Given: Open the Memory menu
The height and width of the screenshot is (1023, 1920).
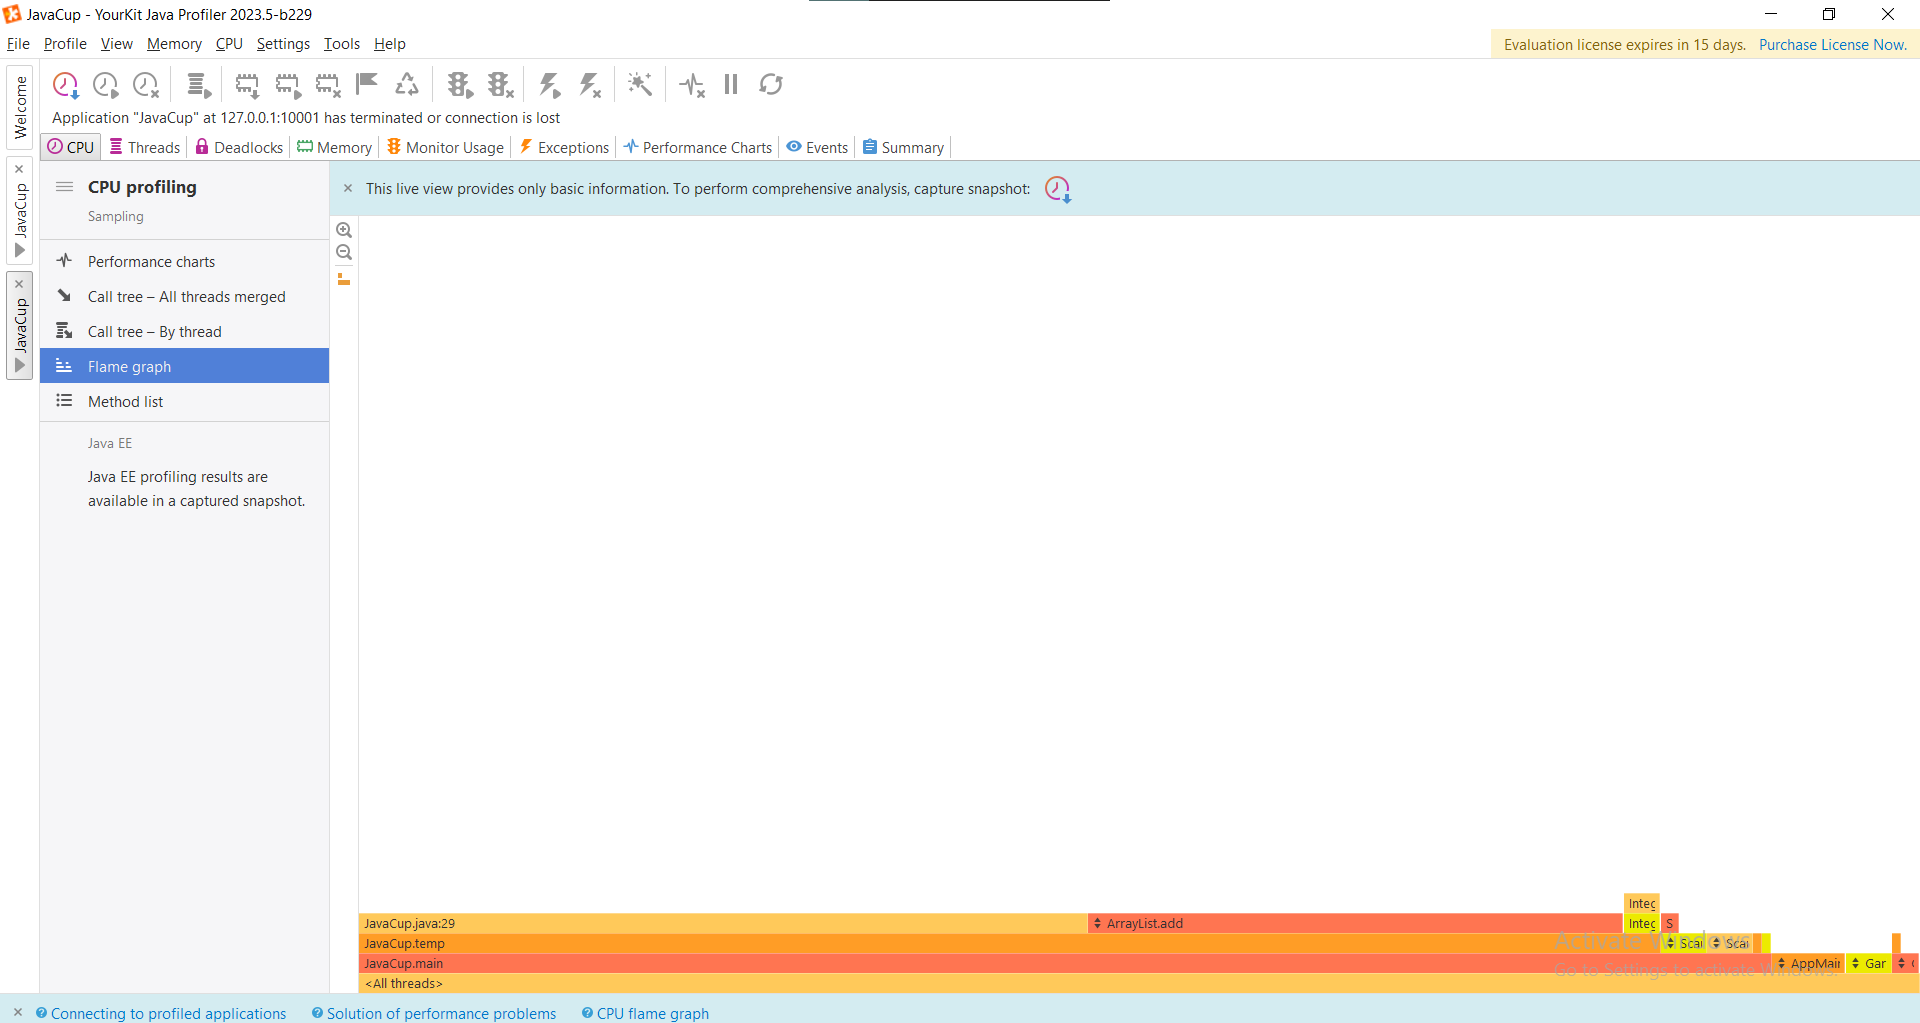Looking at the screenshot, I should (x=173, y=44).
